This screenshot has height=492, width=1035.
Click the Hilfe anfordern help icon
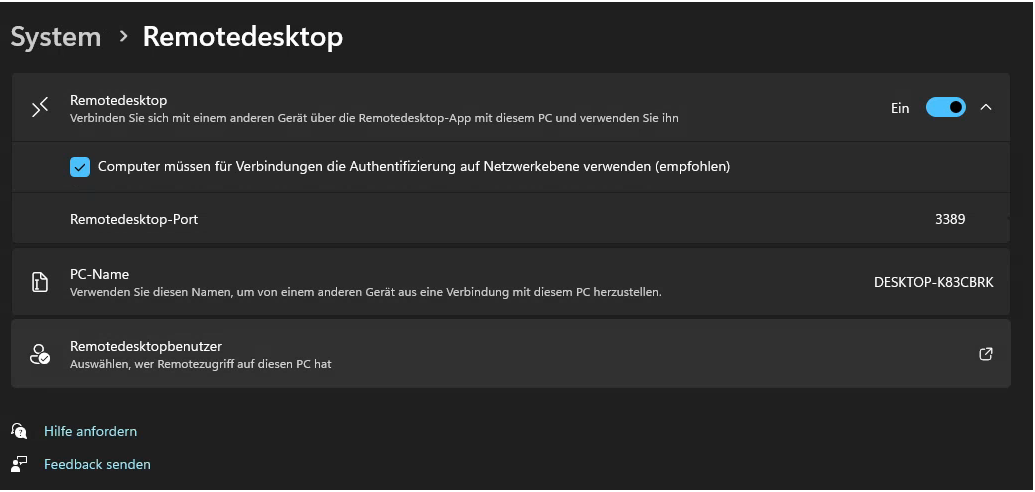pyautogui.click(x=19, y=431)
